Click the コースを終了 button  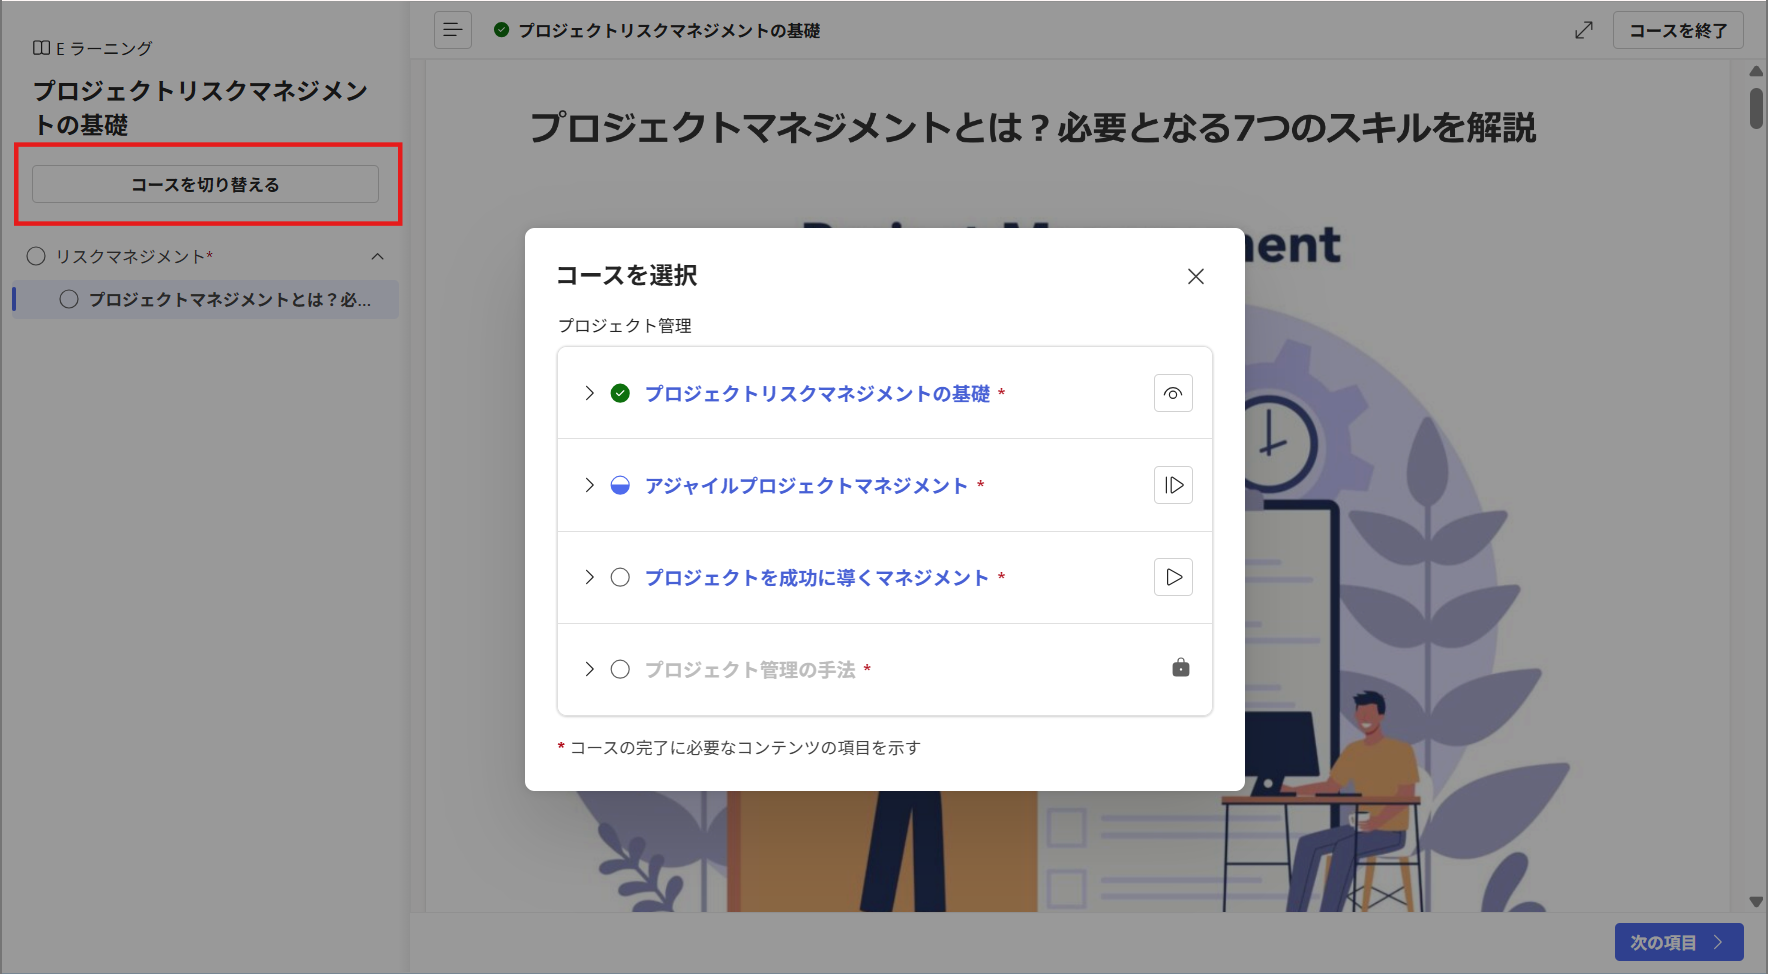[x=1678, y=31]
